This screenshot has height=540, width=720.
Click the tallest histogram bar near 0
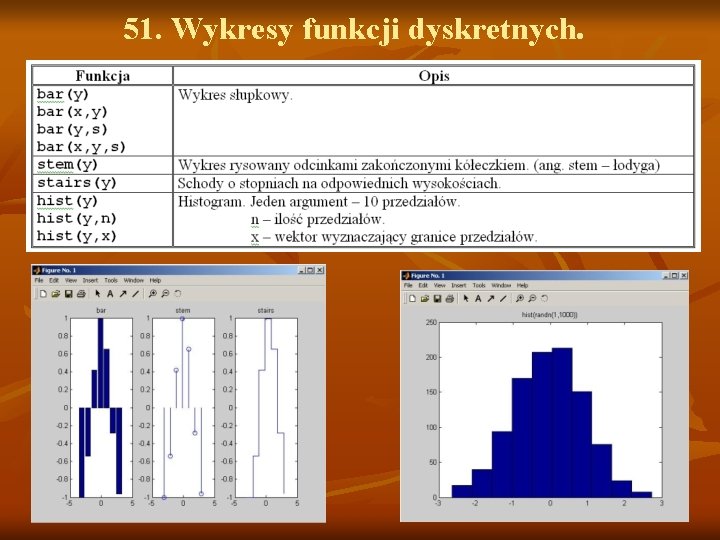coord(562,422)
